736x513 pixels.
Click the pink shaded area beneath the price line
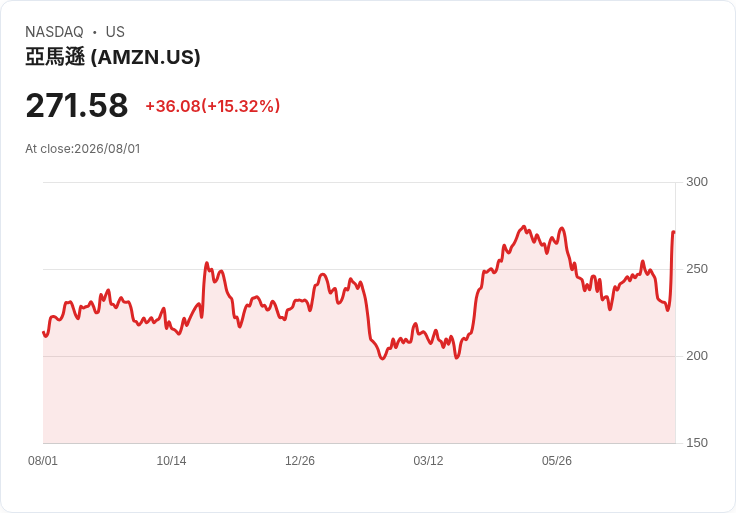[x=359, y=401]
